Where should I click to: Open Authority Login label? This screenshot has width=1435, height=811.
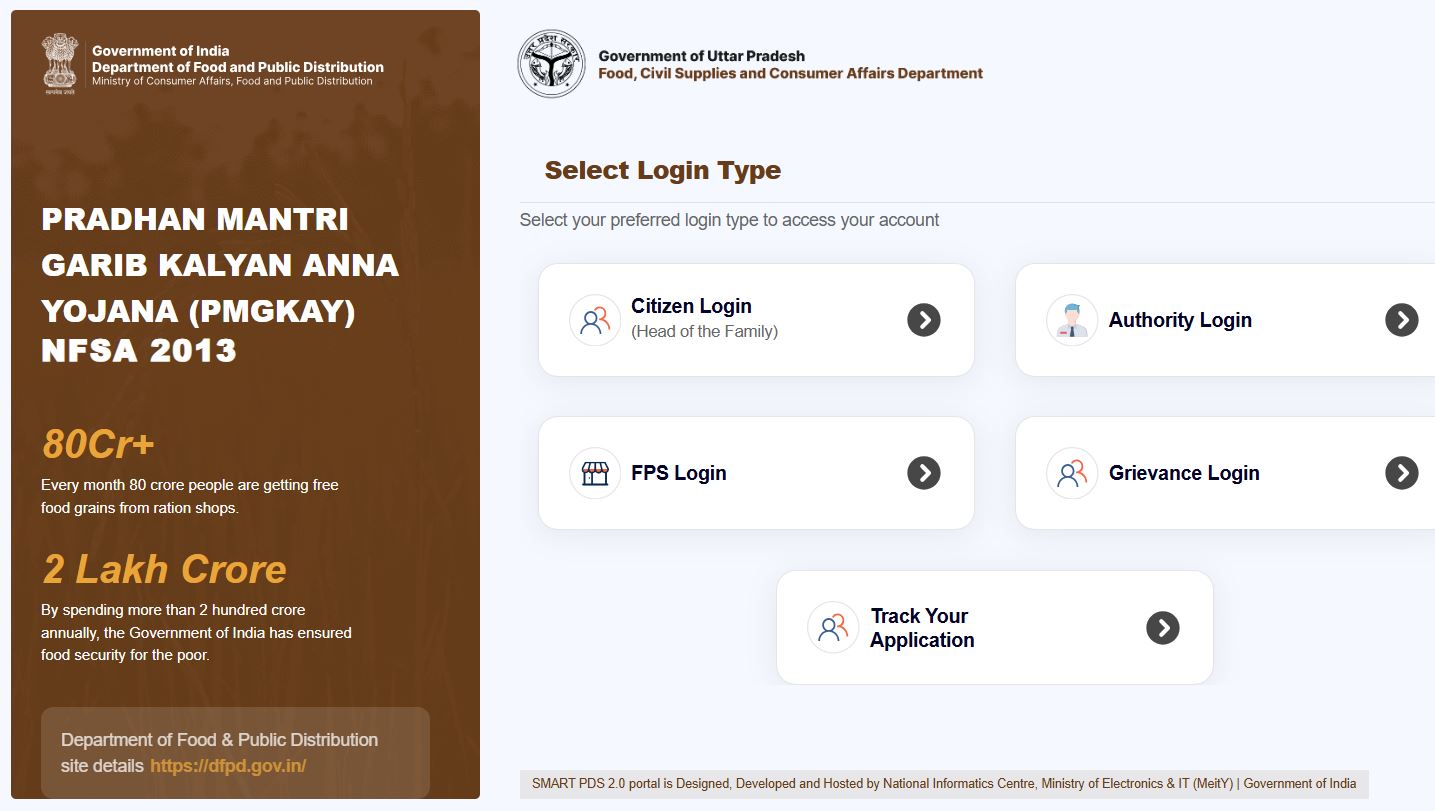point(1180,320)
